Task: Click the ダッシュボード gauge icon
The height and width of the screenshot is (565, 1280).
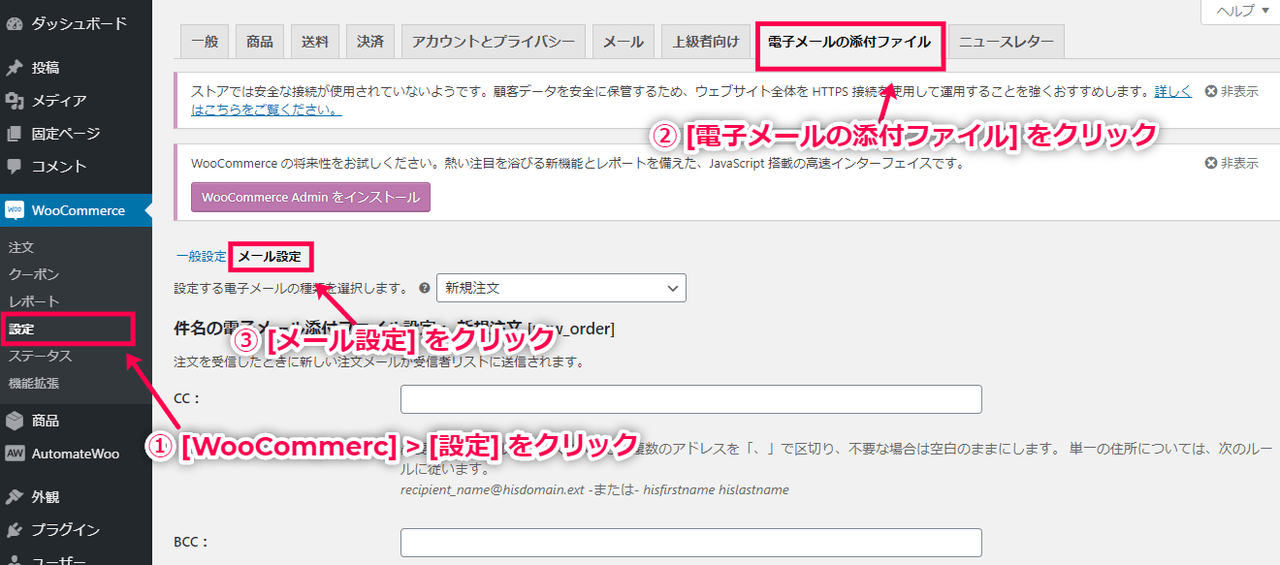Action: click(x=14, y=22)
